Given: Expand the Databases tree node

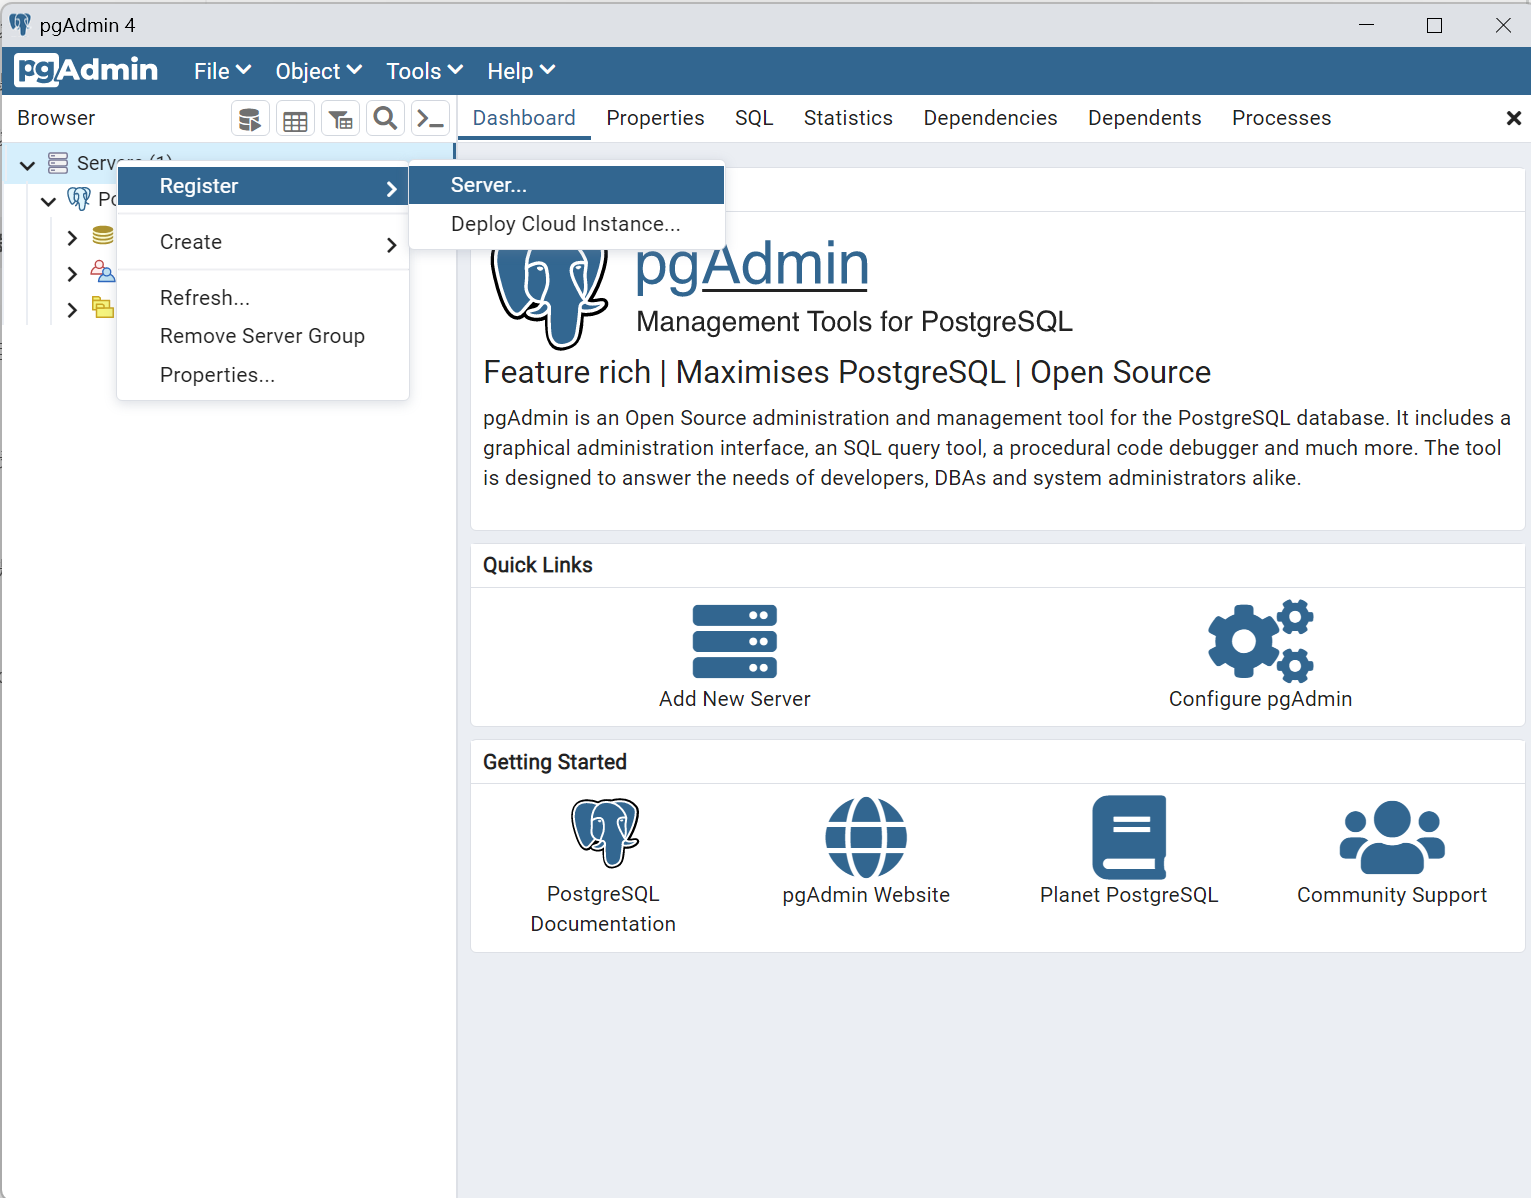Looking at the screenshot, I should (72, 237).
